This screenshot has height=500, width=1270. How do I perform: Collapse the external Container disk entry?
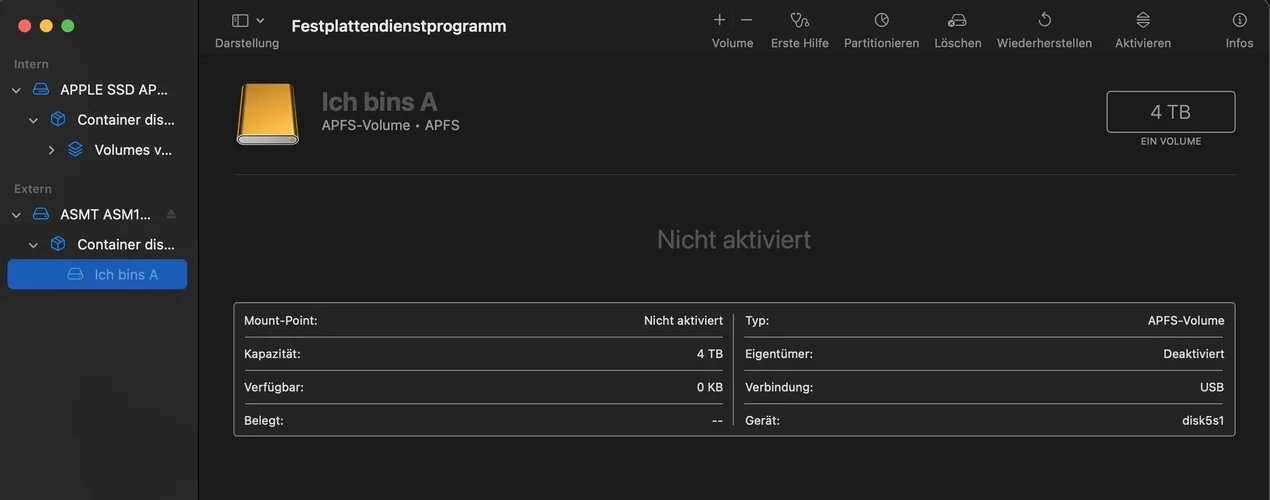pos(33,244)
